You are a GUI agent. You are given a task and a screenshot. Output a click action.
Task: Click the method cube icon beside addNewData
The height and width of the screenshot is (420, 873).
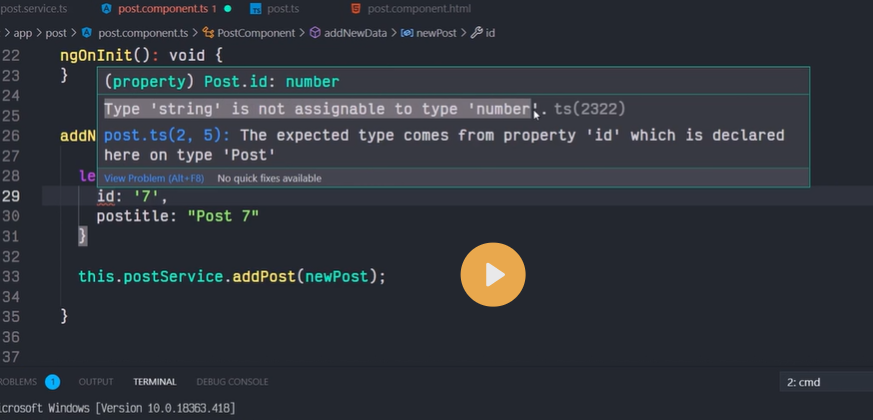coord(315,33)
